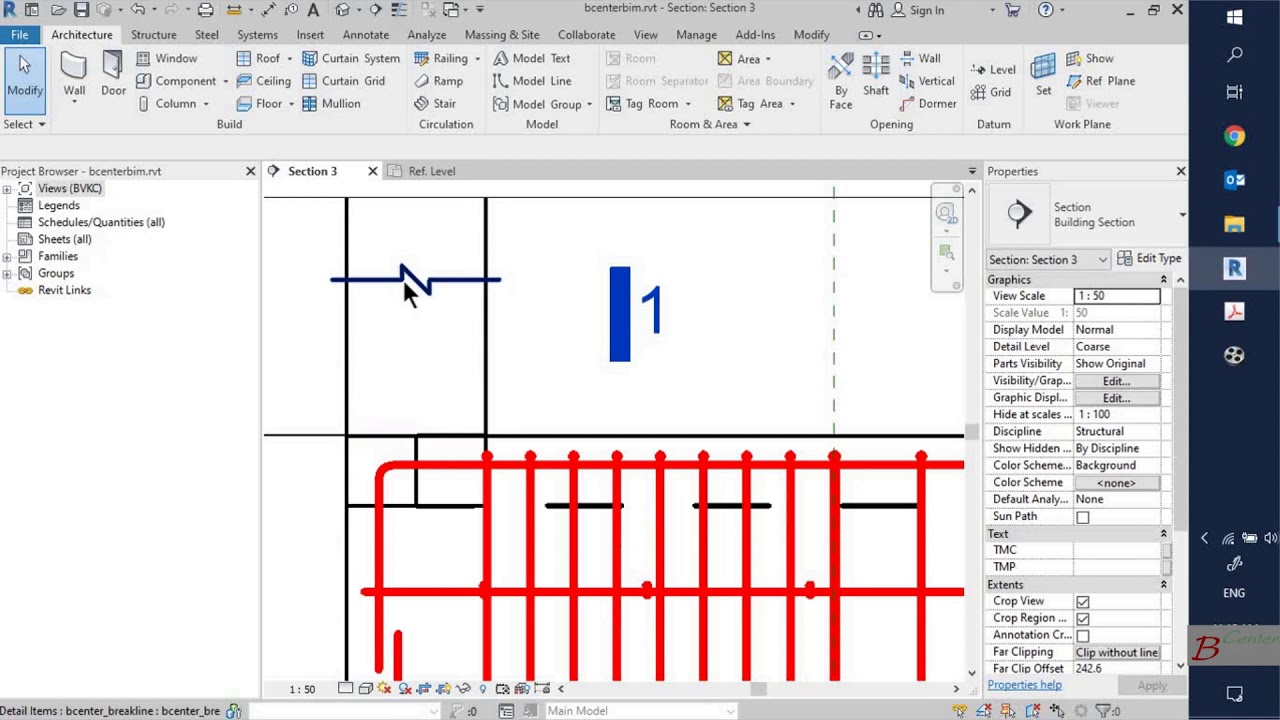Expand the Floor tool dropdown
This screenshot has height=720, width=1280.
291,104
